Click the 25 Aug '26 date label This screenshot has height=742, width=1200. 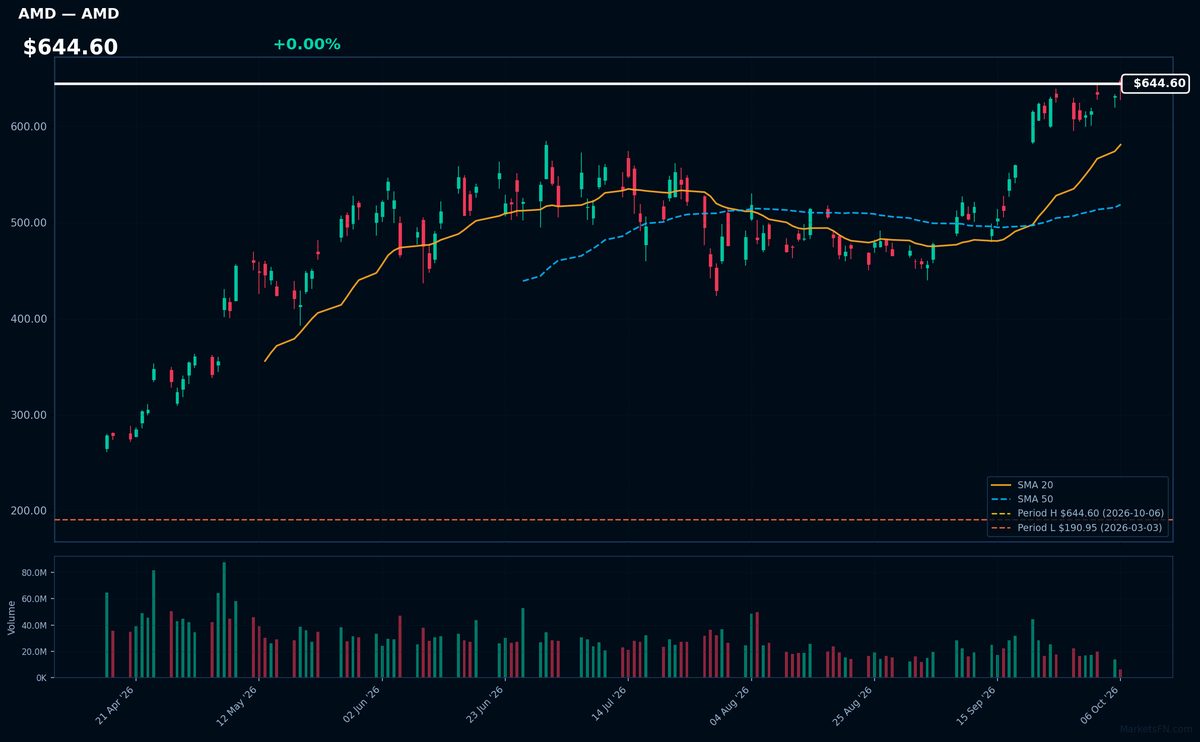[x=855, y=706]
